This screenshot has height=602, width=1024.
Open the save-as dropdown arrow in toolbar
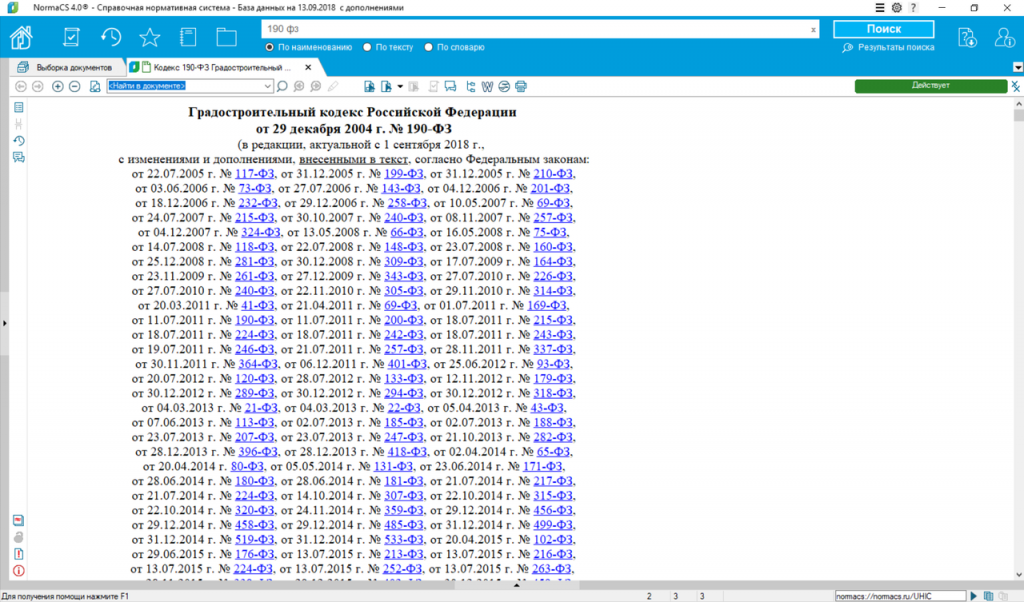click(400, 86)
